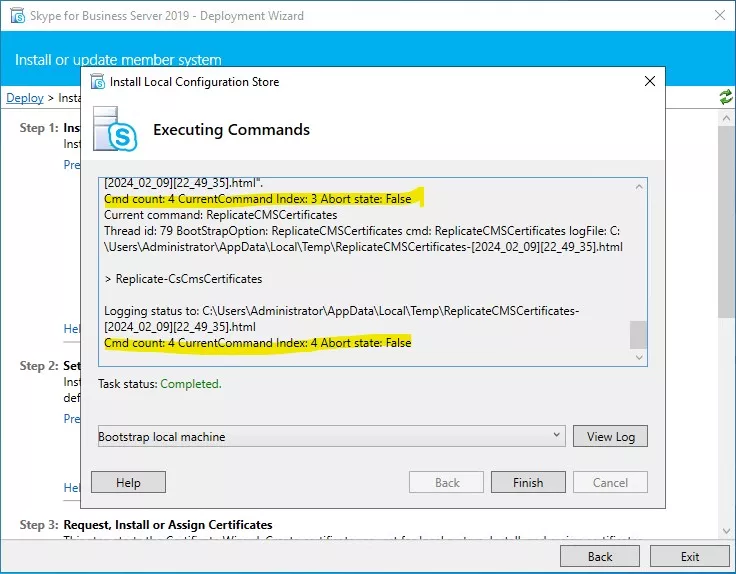The image size is (736, 574).
Task: Click the 'Thread id: 79 BootStrapOption' log line
Action: pyautogui.click(x=363, y=239)
